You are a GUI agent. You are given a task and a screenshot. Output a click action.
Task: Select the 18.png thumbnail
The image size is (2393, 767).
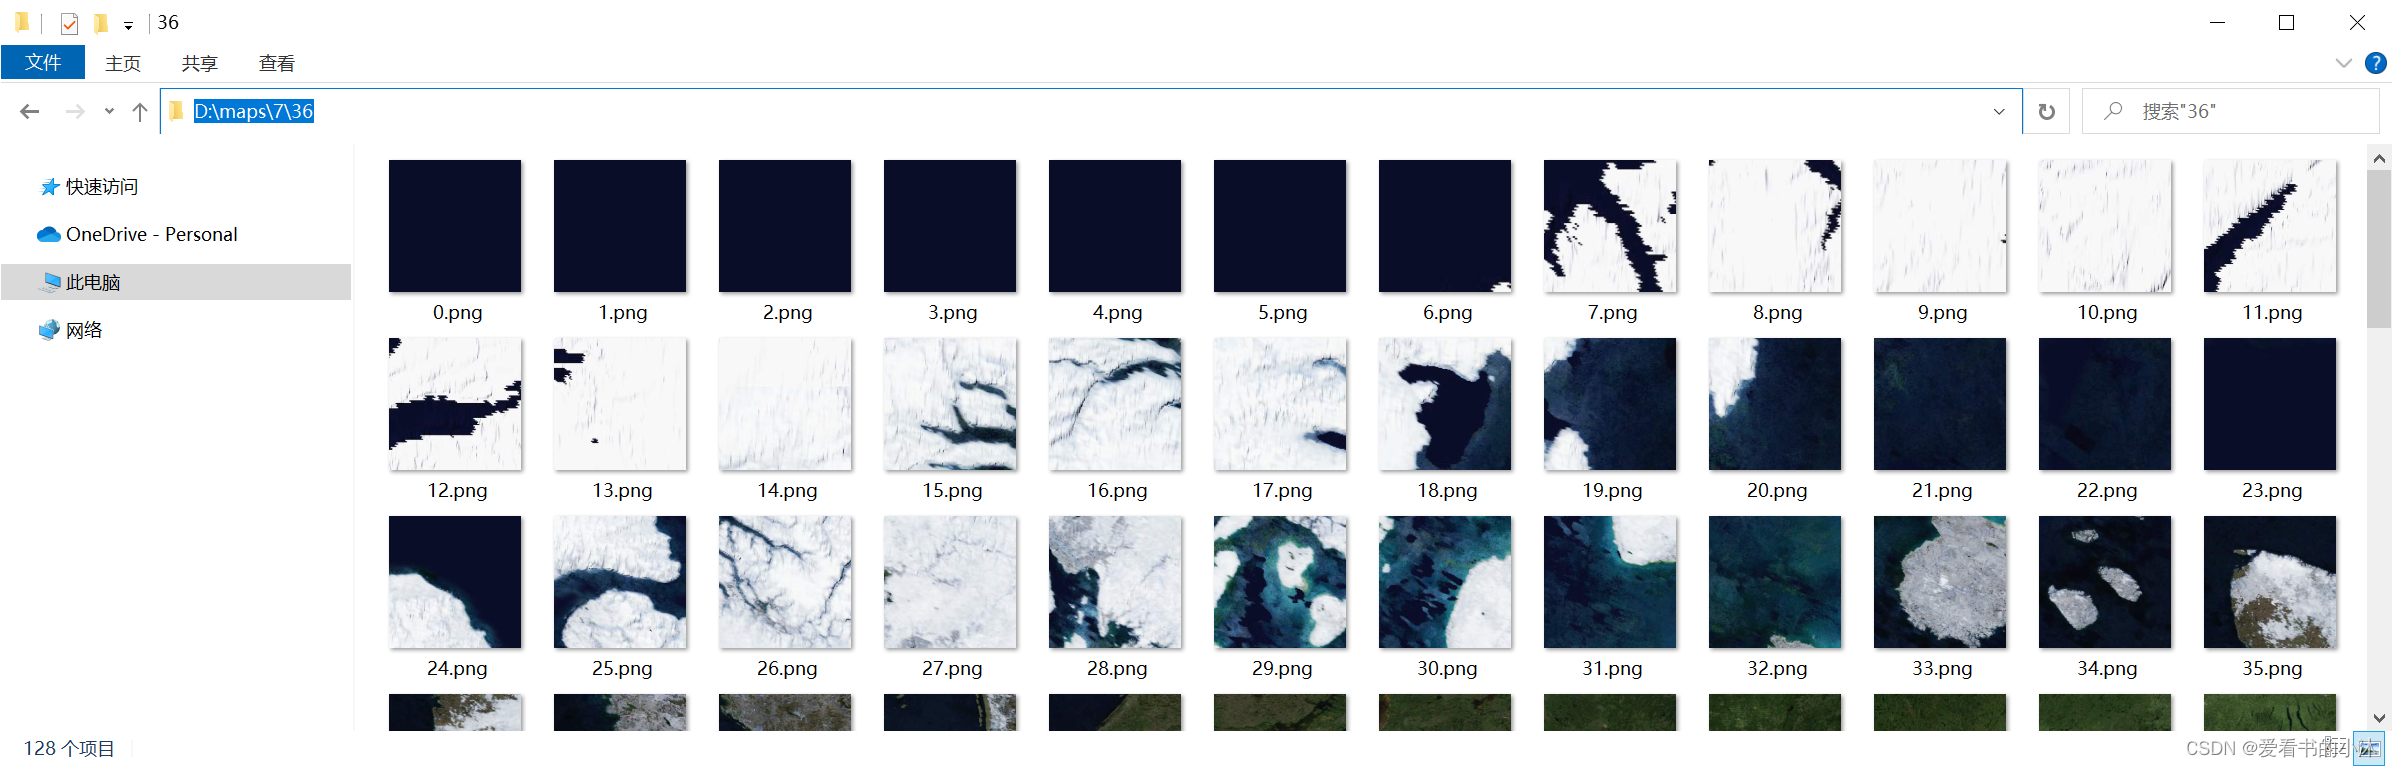pos(1445,404)
